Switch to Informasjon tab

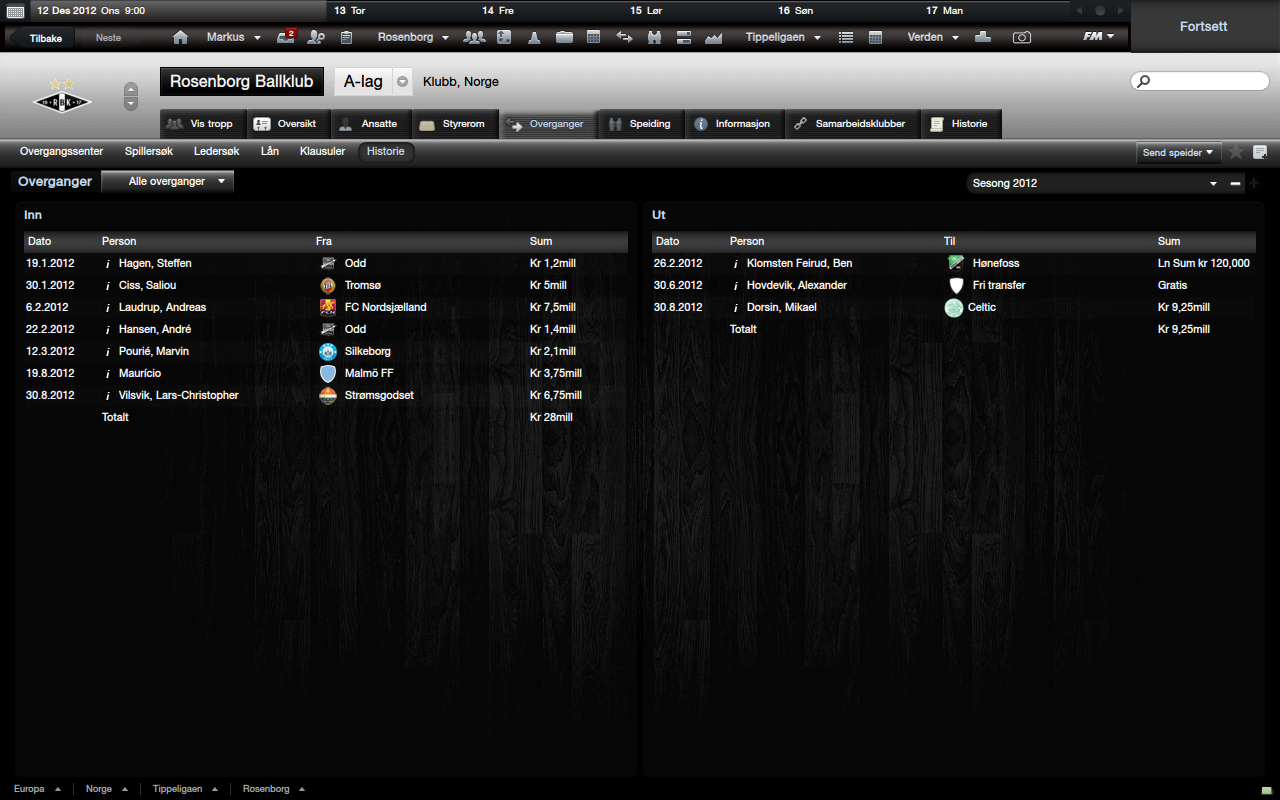click(733, 124)
